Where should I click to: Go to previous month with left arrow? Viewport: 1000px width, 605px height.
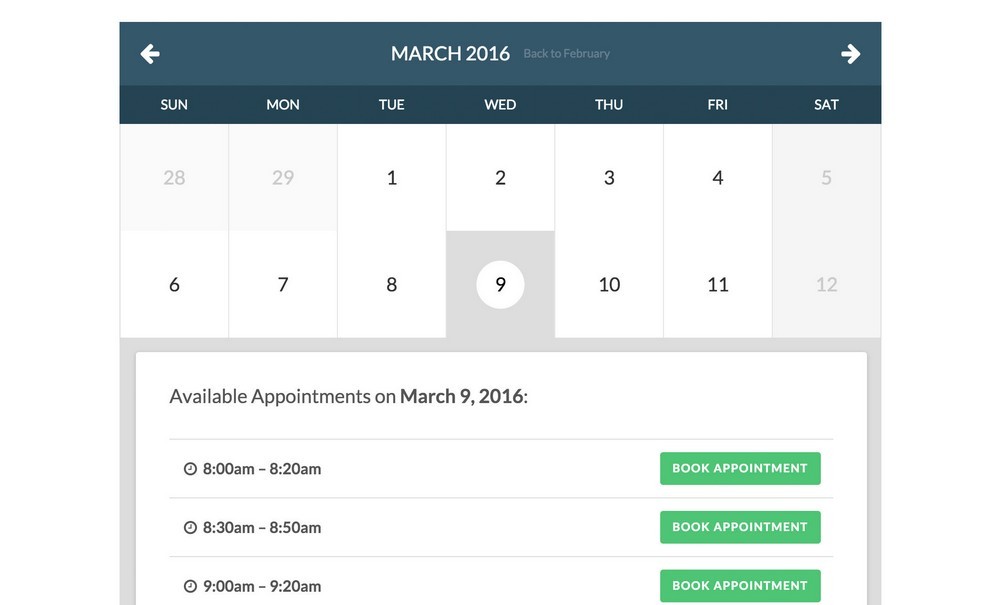point(150,54)
